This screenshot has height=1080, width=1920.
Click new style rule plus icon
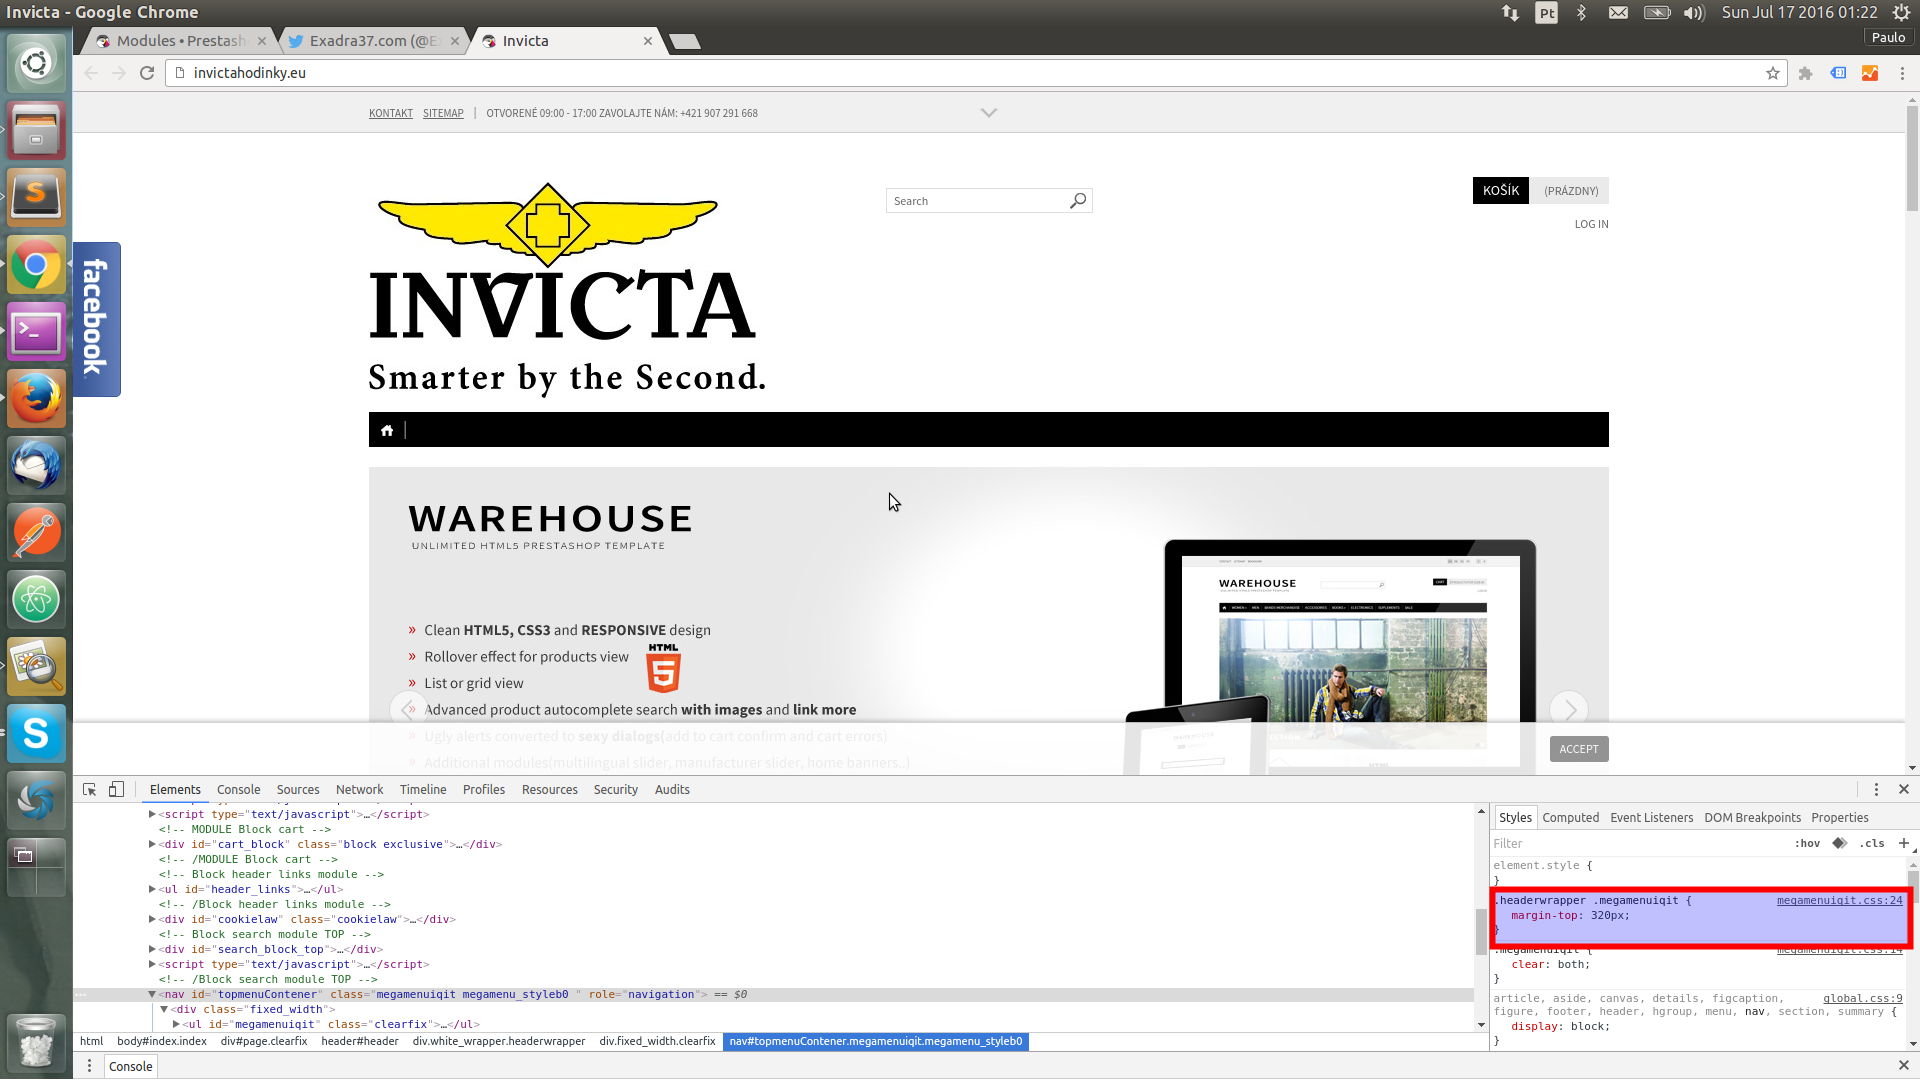point(1903,843)
